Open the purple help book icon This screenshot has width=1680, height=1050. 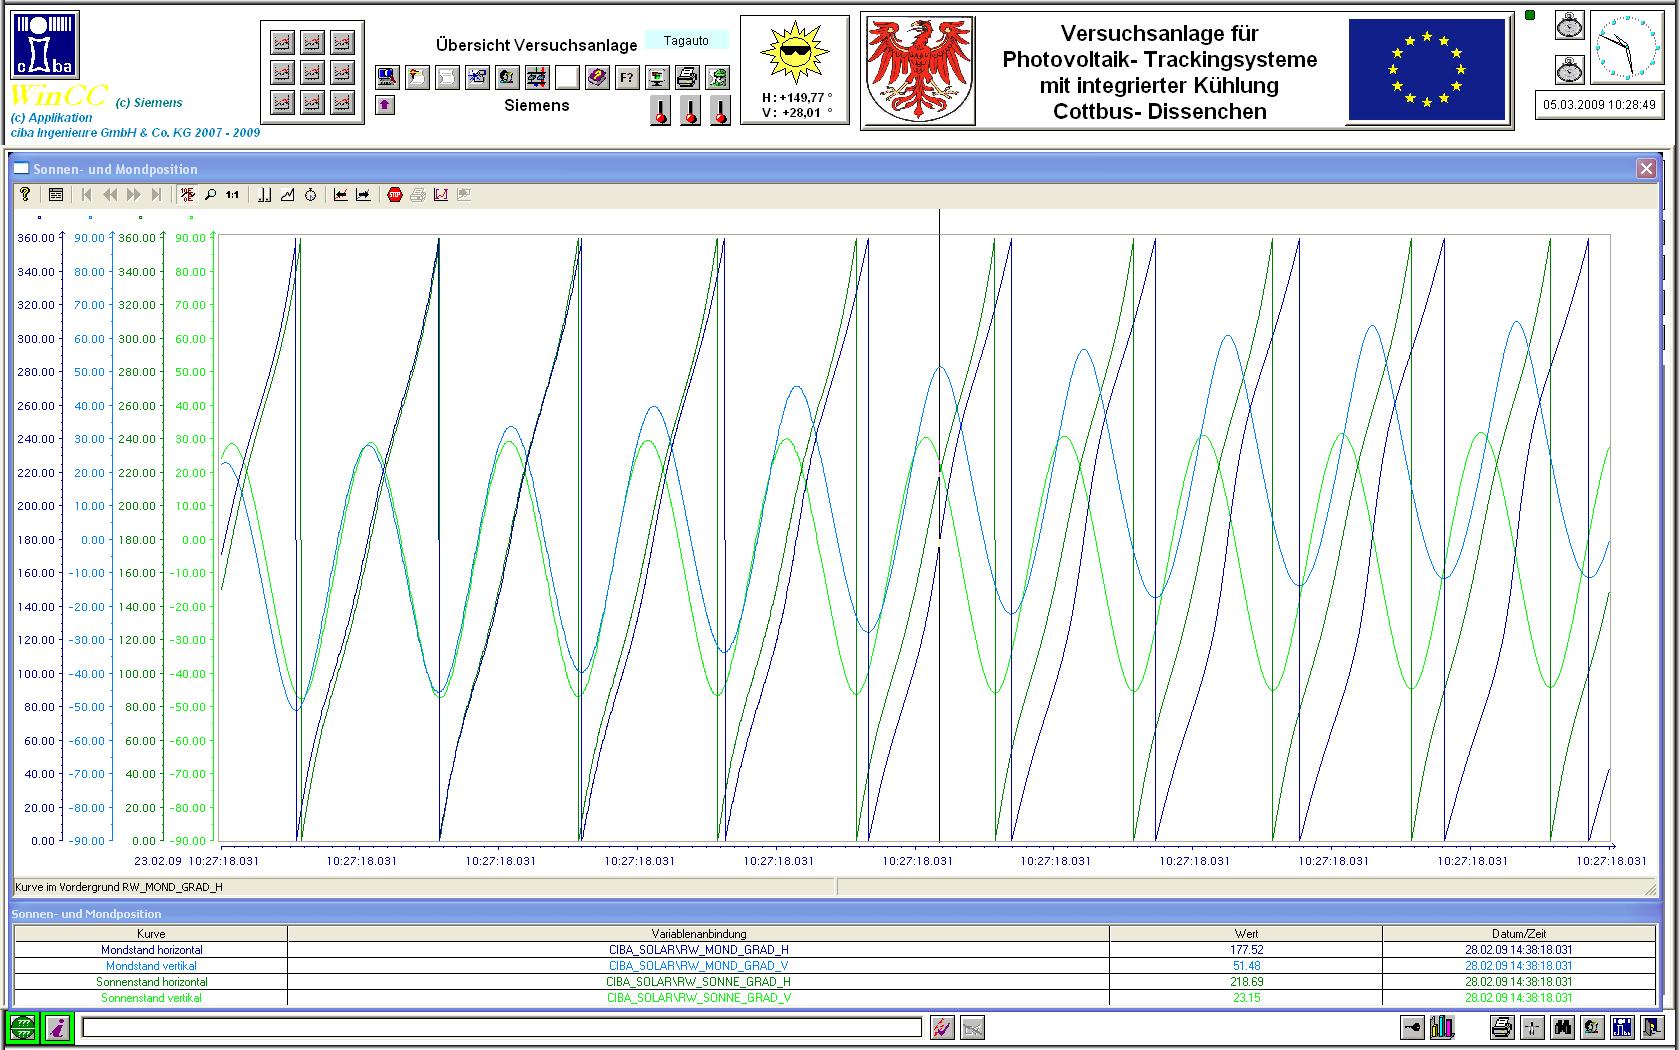click(x=597, y=77)
